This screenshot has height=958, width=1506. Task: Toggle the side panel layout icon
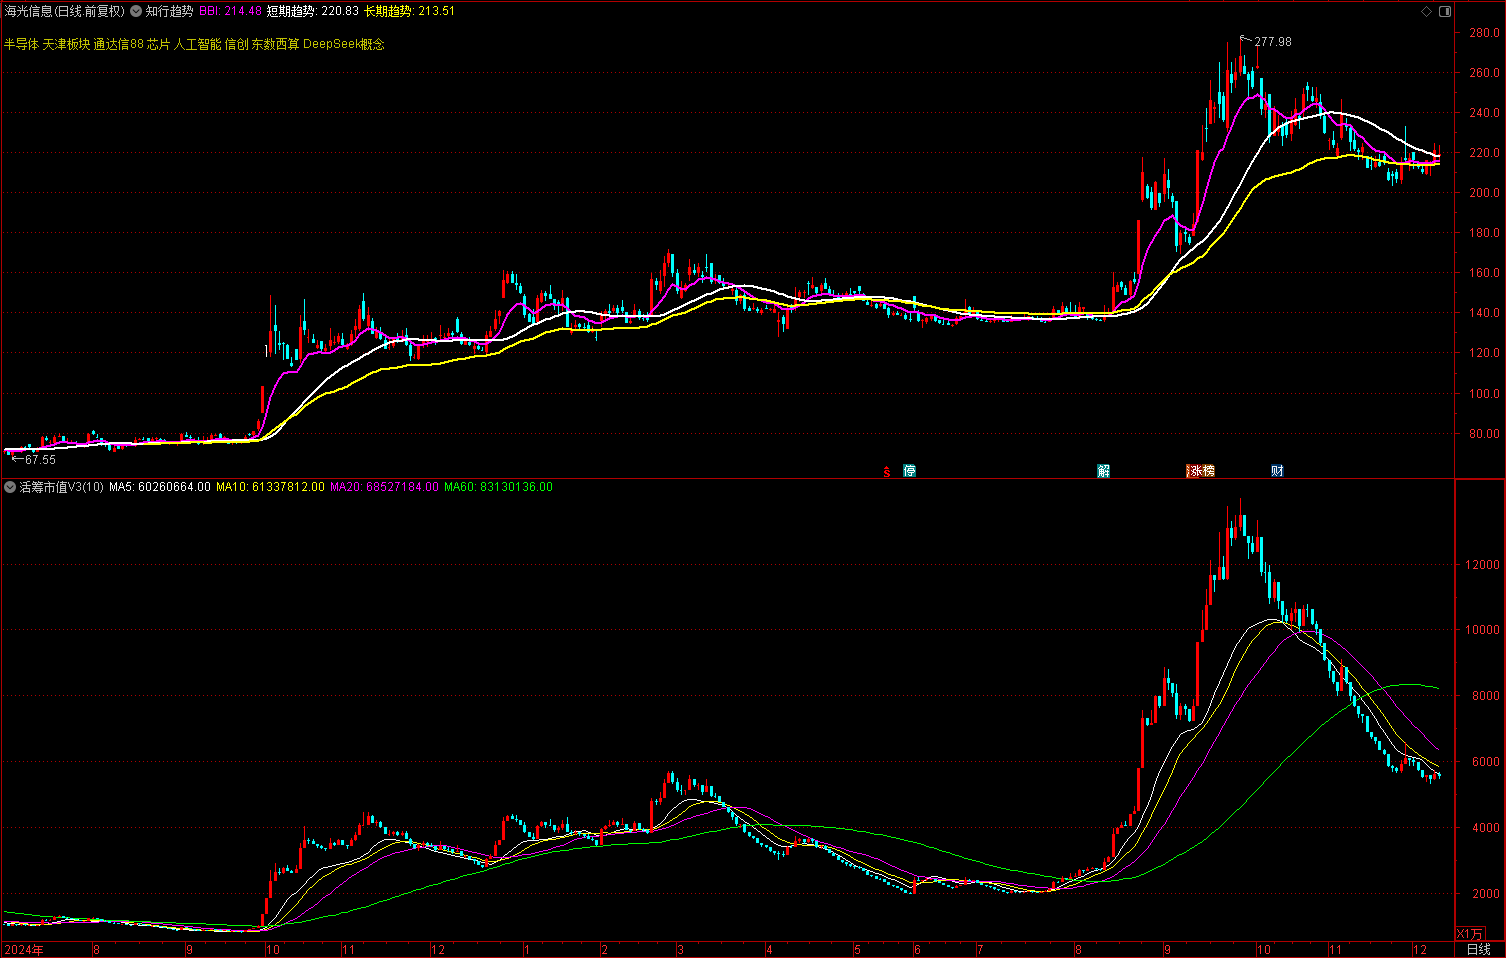(1444, 12)
